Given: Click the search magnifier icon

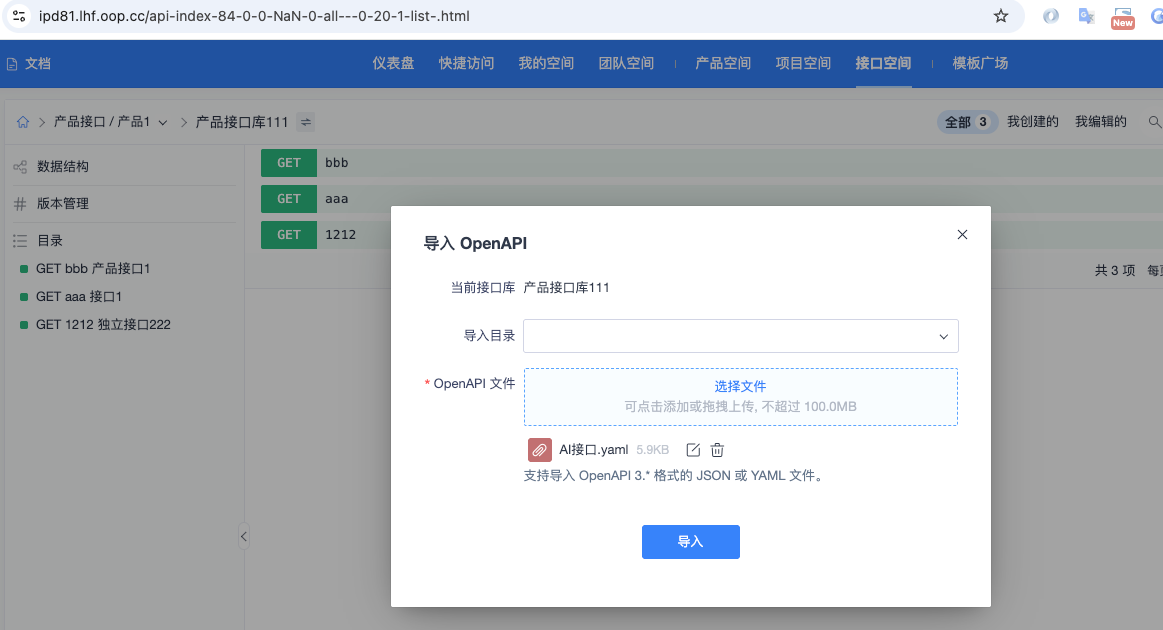Looking at the screenshot, I should click(1154, 122).
